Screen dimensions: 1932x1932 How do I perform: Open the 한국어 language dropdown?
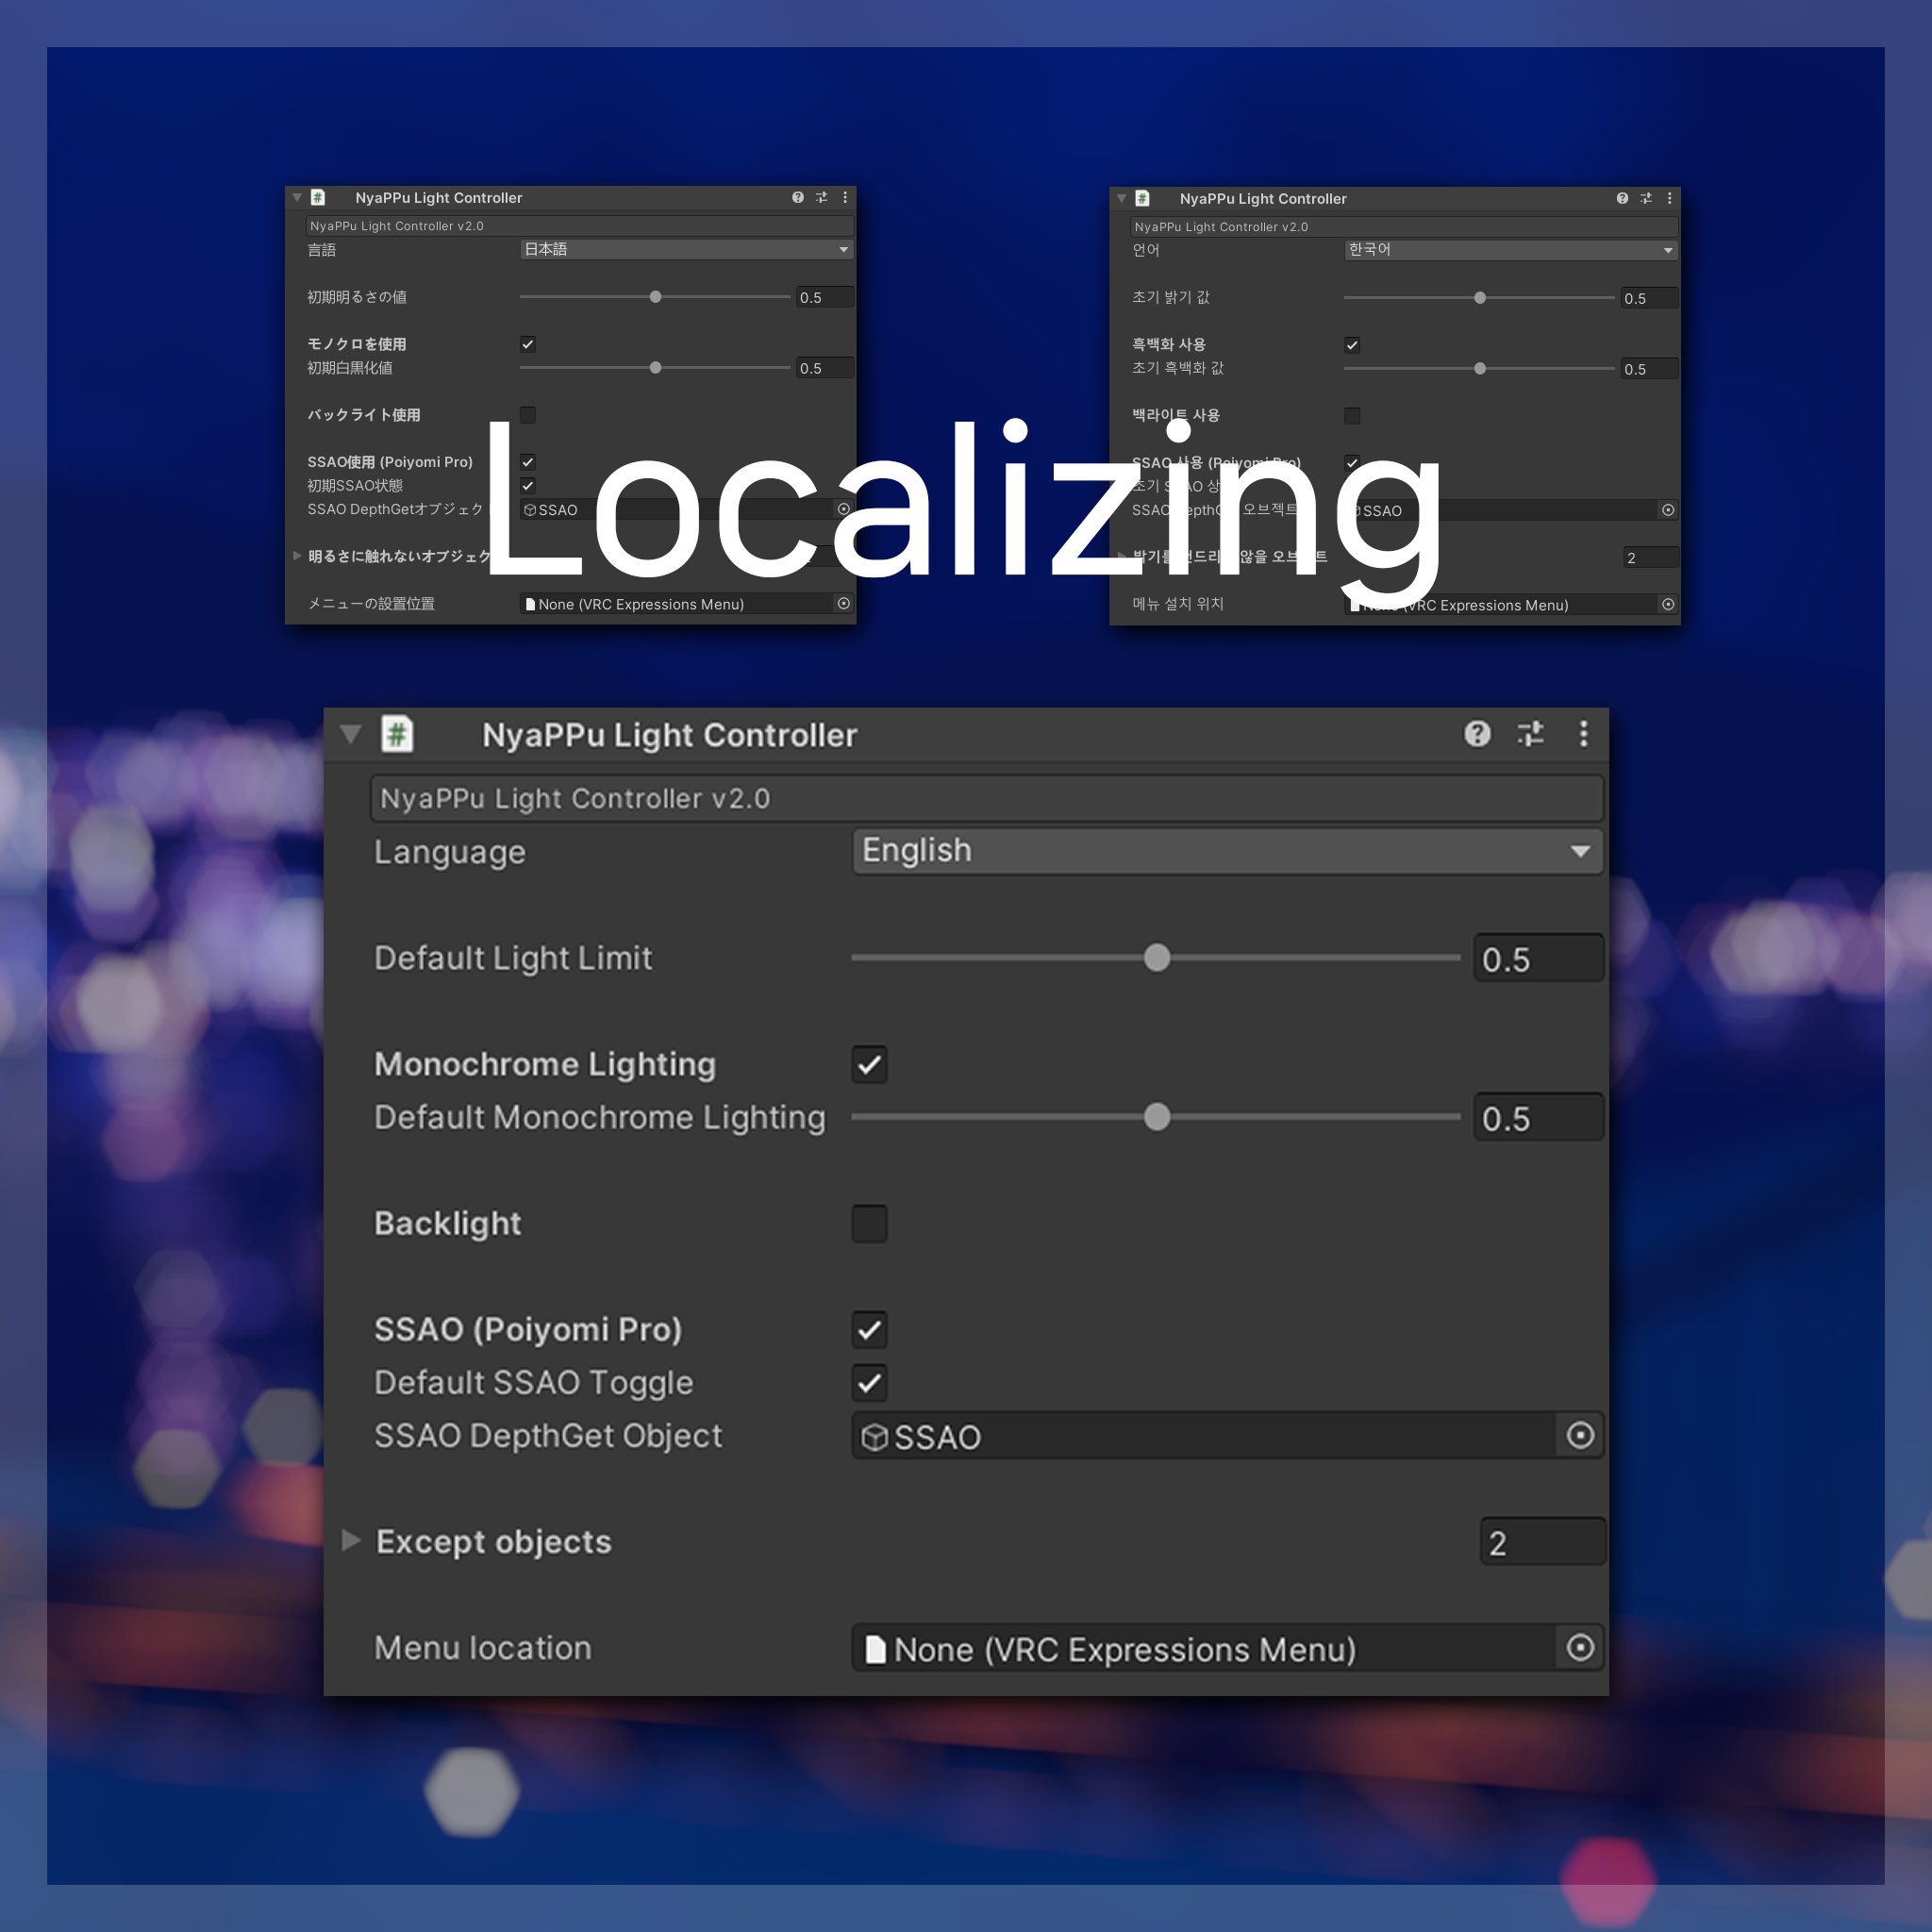(x=1510, y=250)
